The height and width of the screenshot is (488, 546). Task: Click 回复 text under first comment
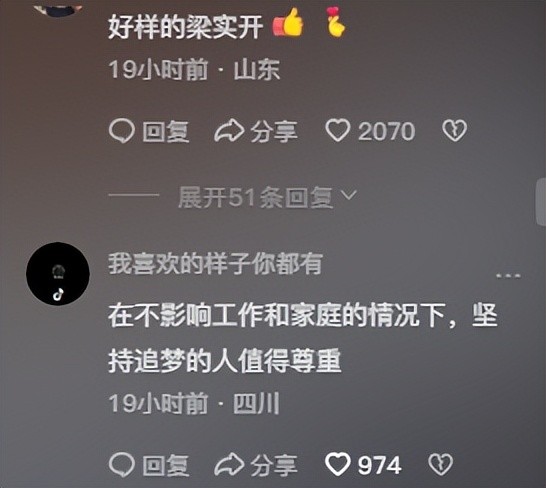166,132
